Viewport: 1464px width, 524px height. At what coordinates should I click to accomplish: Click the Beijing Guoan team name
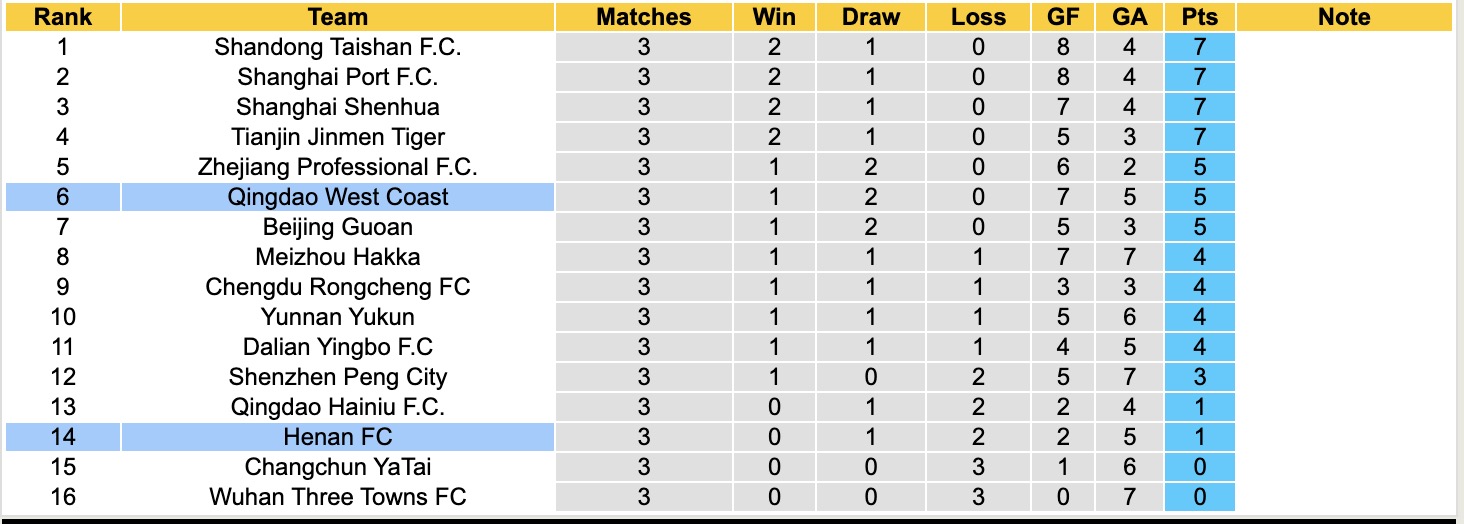(x=338, y=227)
